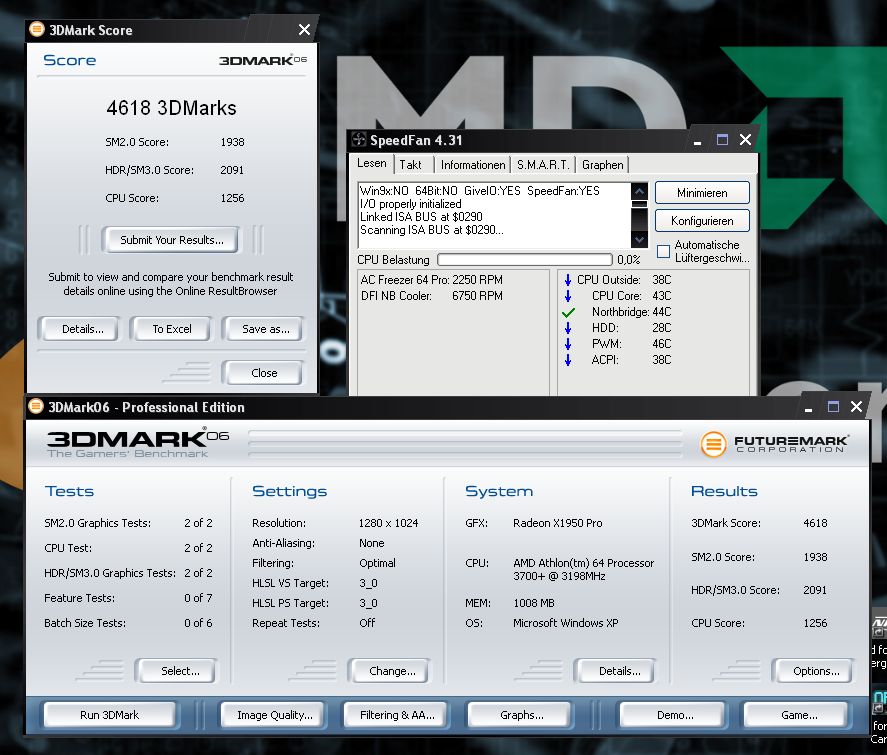Open Konfigurieren in SpeedFan
This screenshot has height=755, width=887.
point(702,221)
